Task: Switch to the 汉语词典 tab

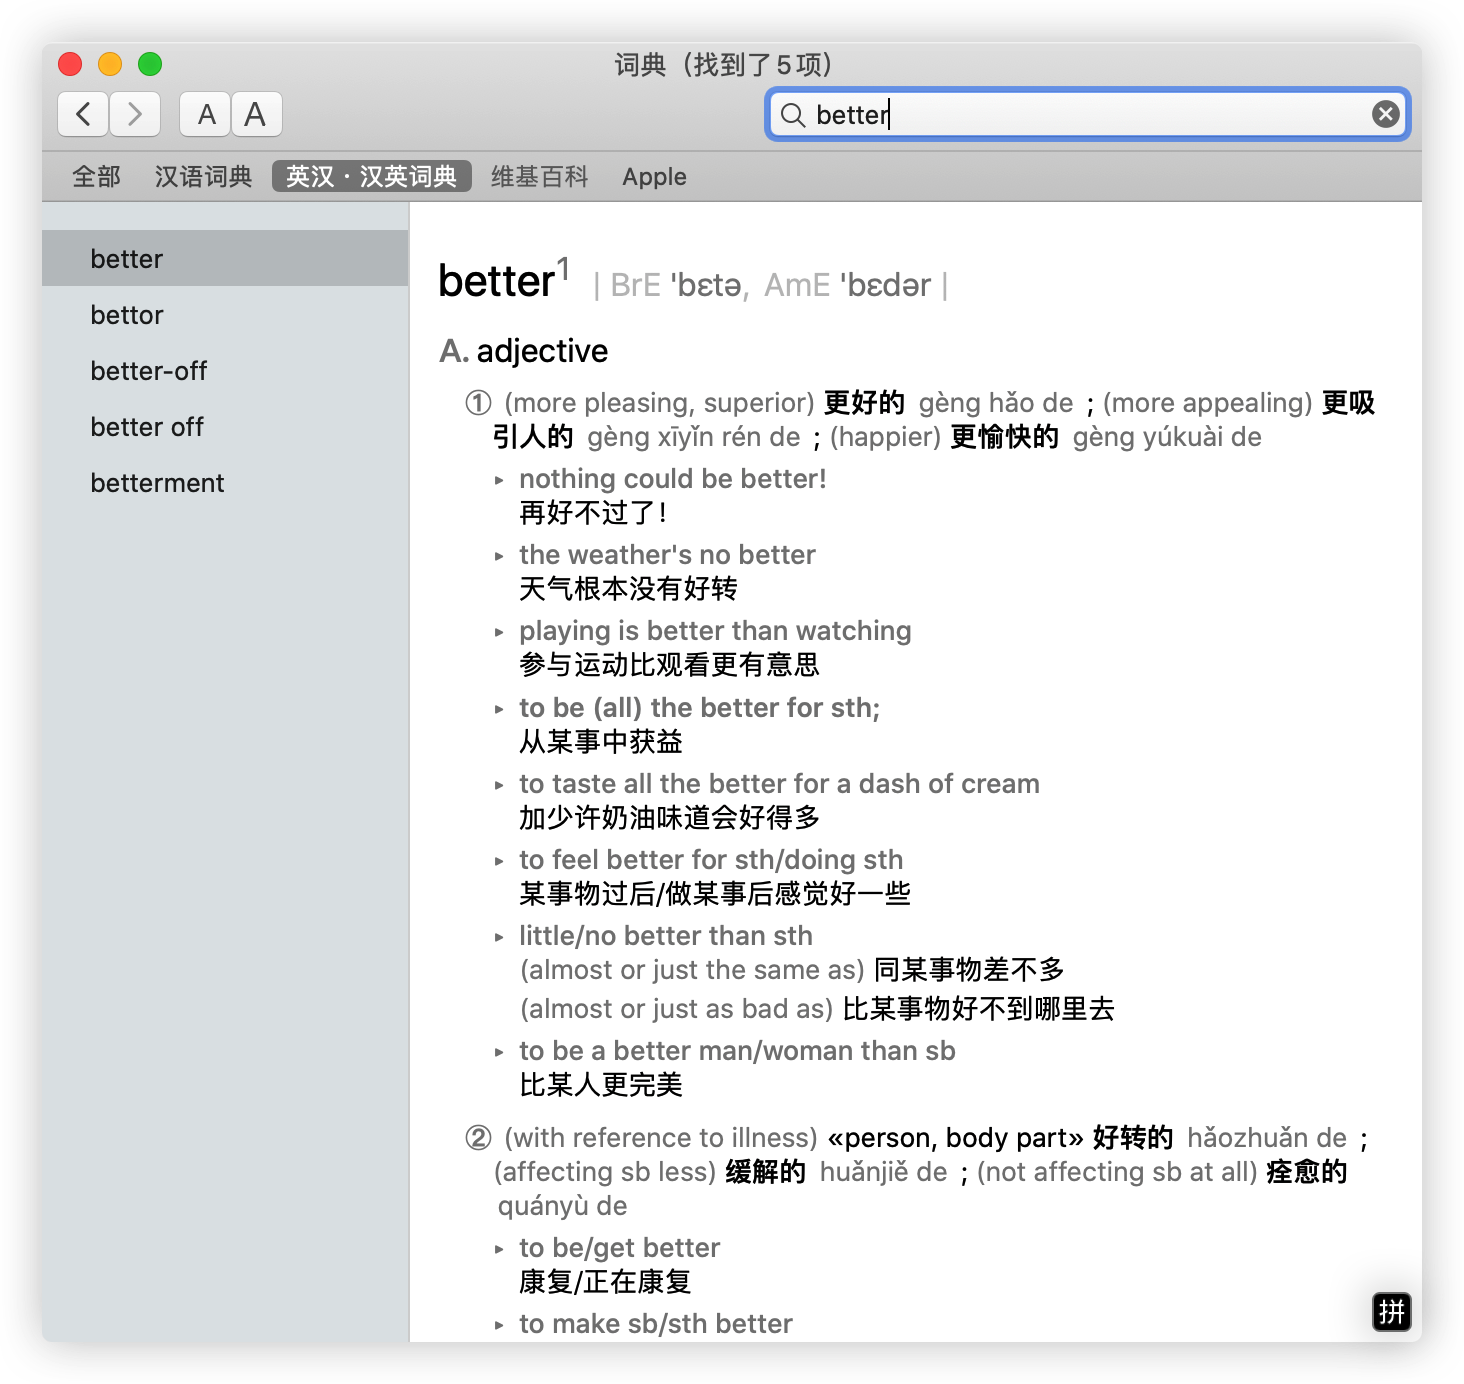Action: point(203,177)
